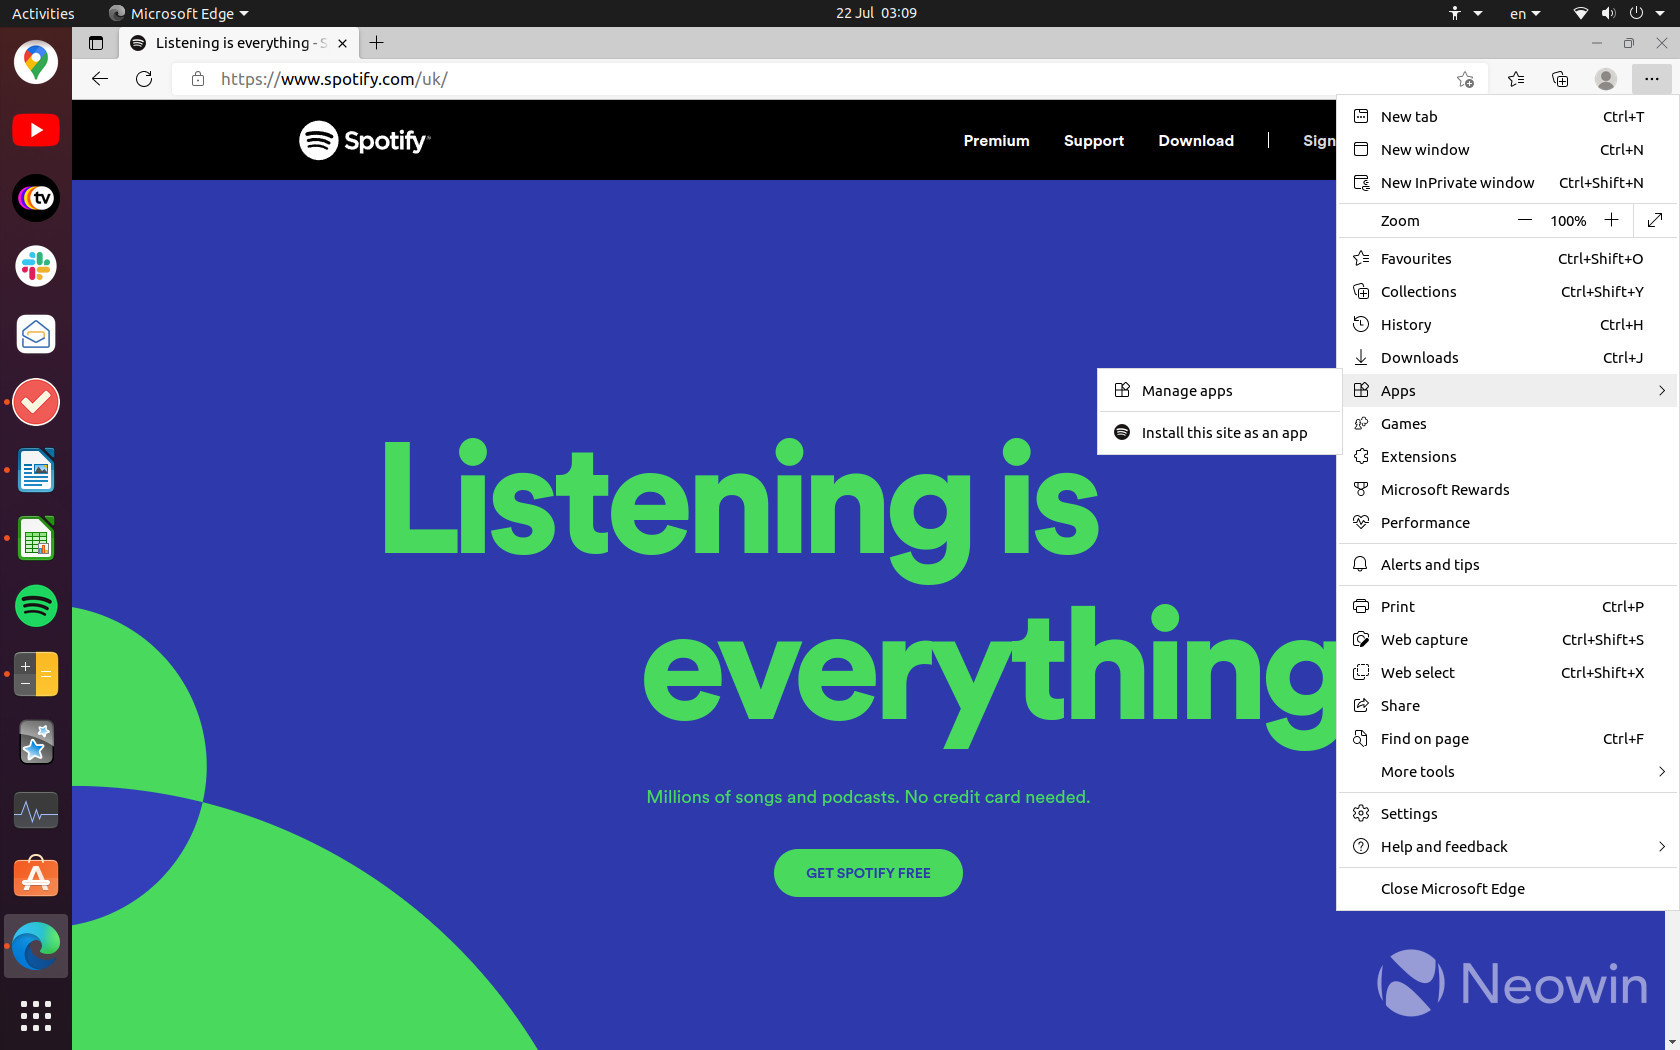The width and height of the screenshot is (1680, 1050).
Task: Open the tab actions menu icon
Action: (x=96, y=43)
